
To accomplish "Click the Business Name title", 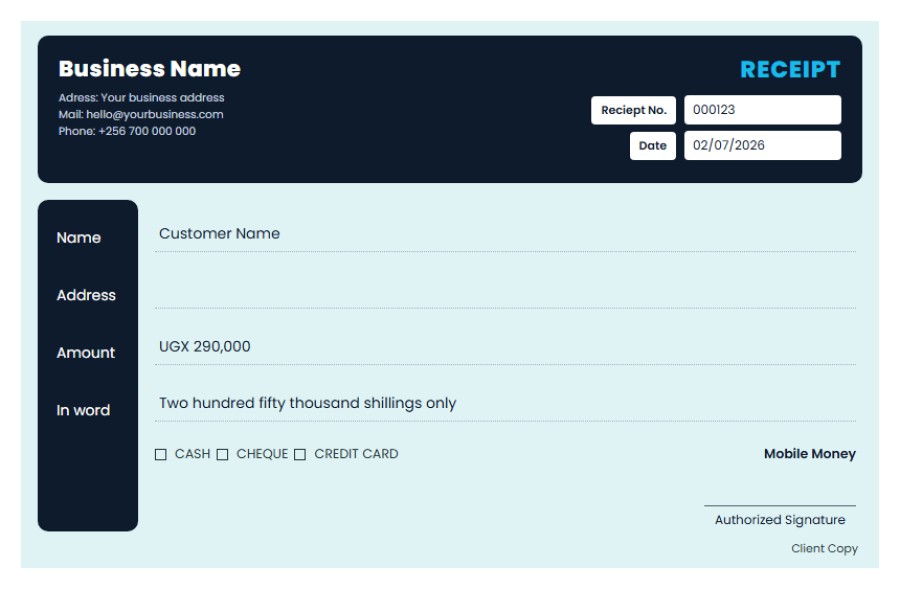I will 149,69.
